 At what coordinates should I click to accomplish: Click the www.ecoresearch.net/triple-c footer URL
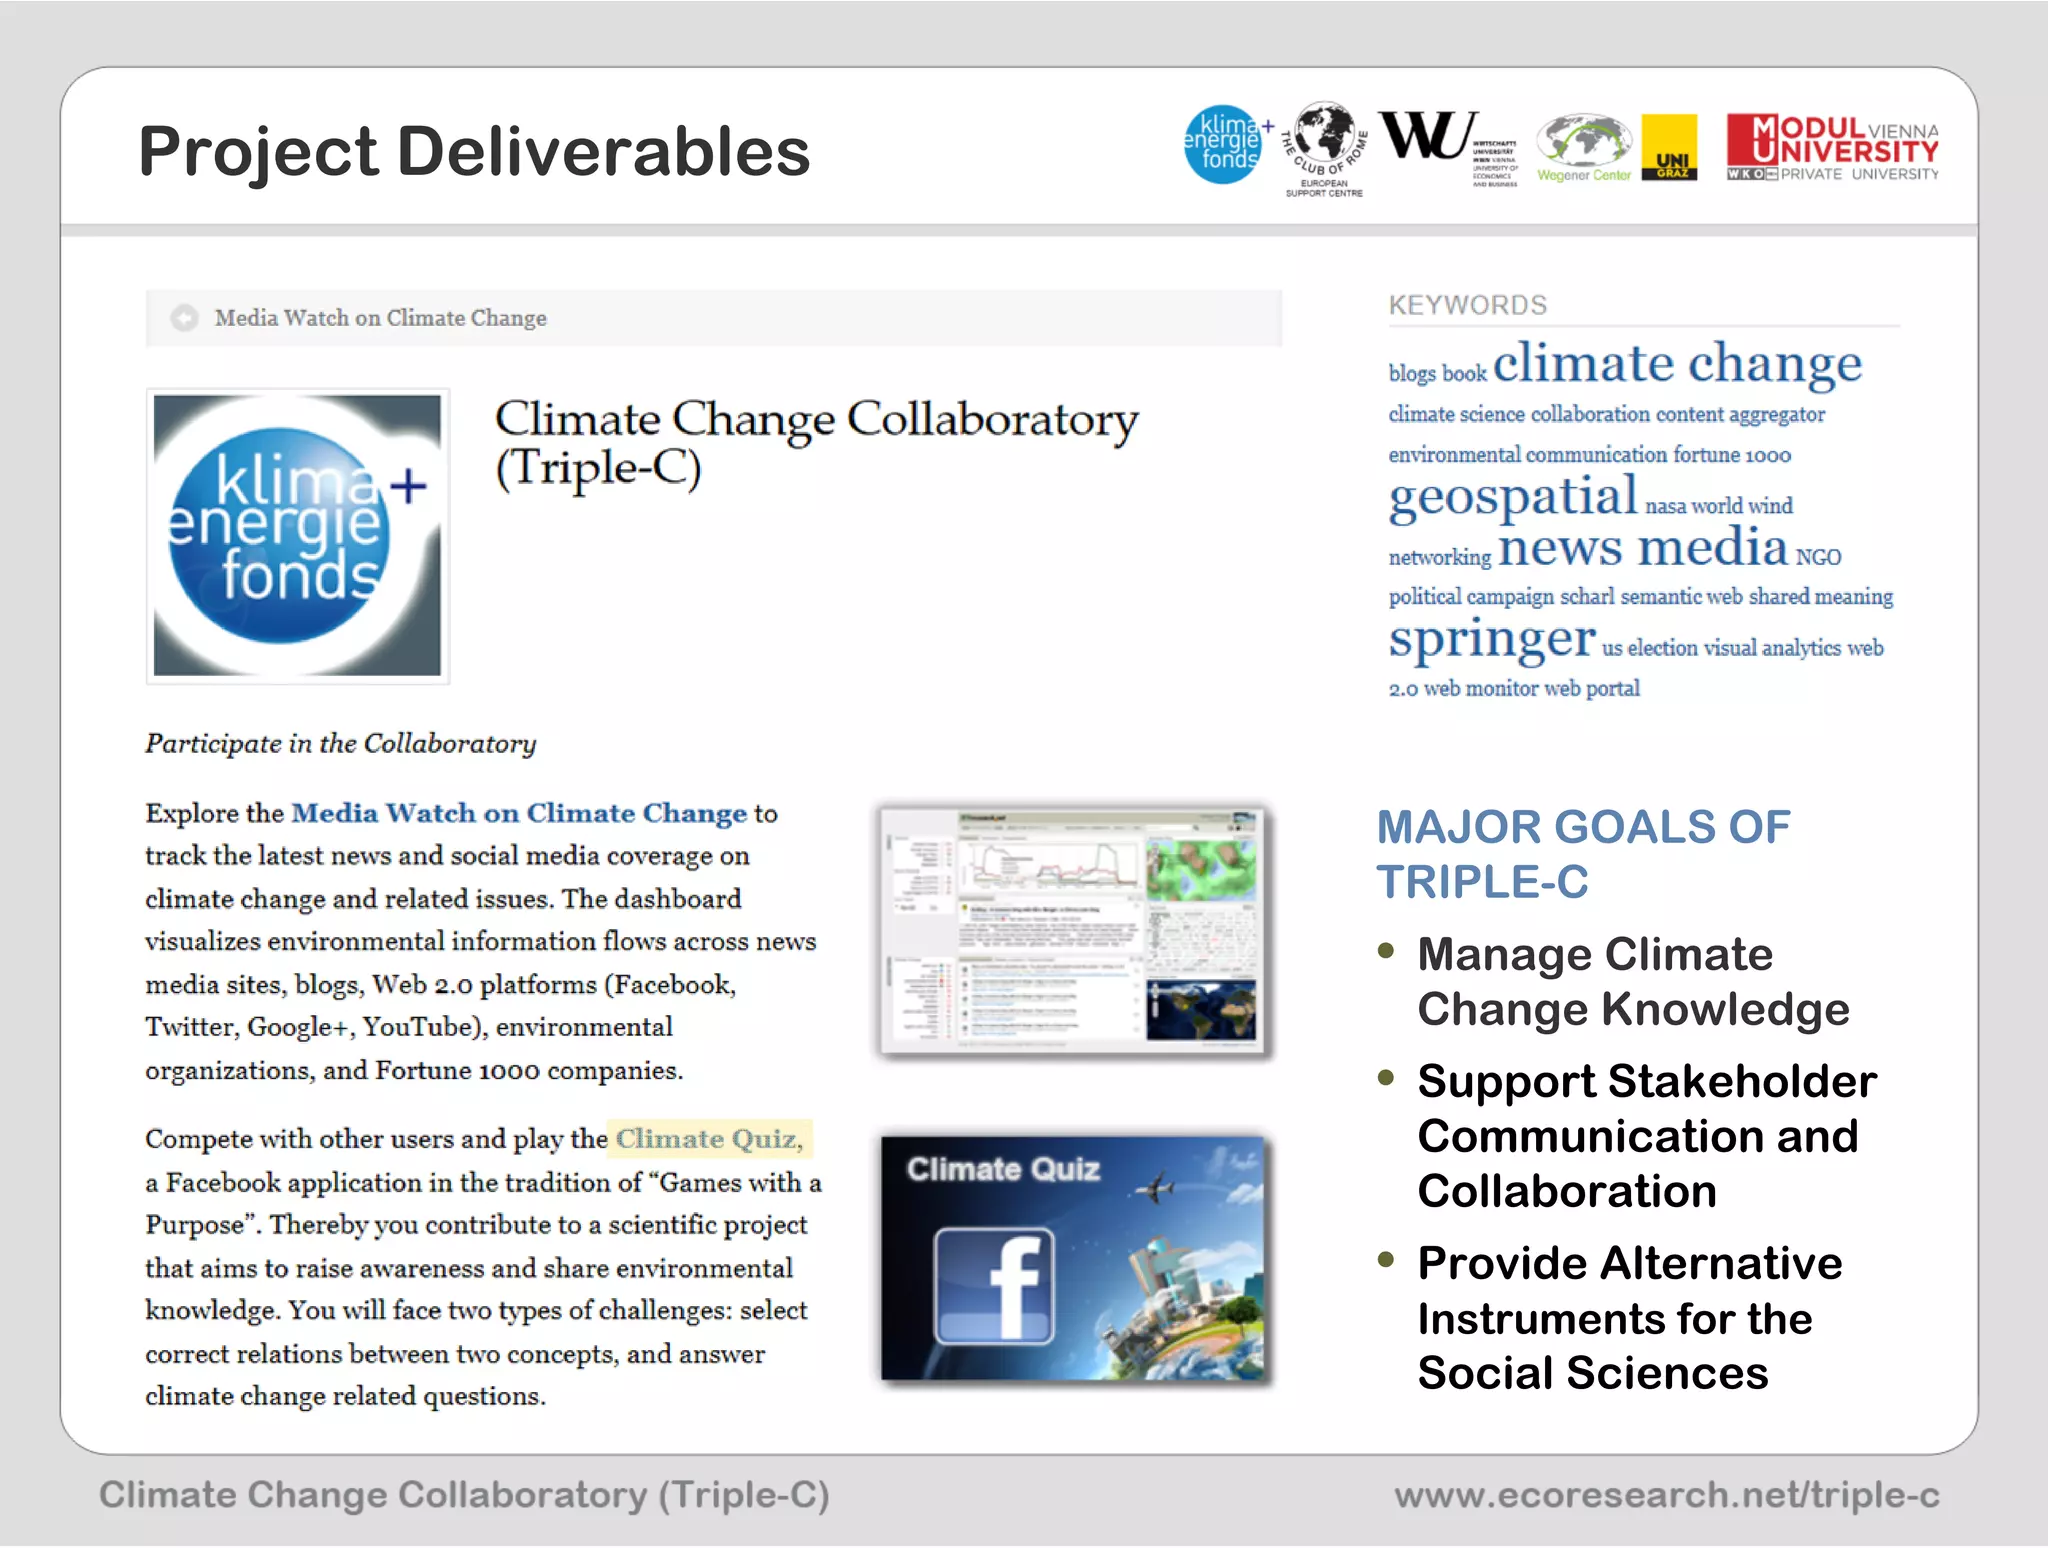click(x=1666, y=1495)
